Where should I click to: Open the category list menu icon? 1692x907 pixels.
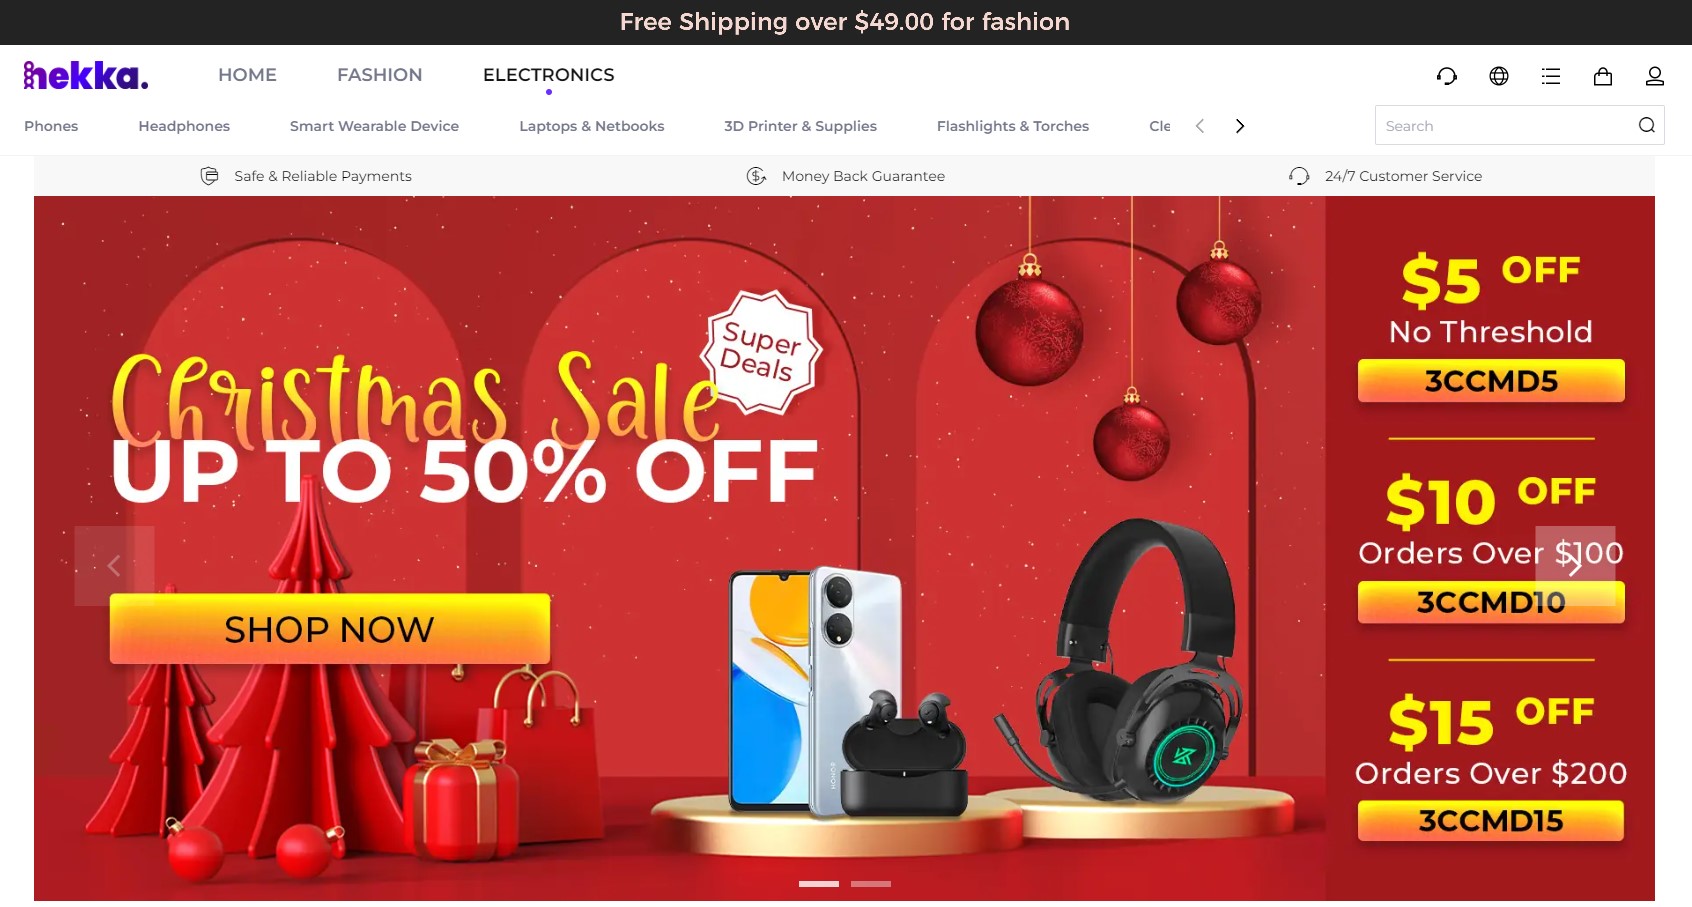1550,76
